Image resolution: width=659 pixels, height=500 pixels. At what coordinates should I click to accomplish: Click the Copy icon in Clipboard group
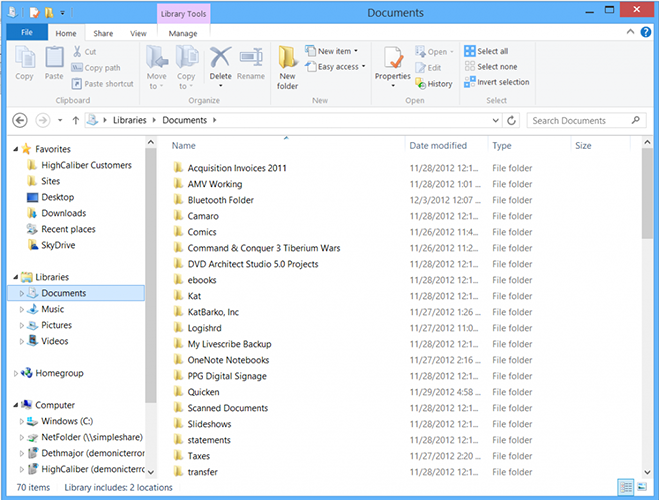click(24, 62)
